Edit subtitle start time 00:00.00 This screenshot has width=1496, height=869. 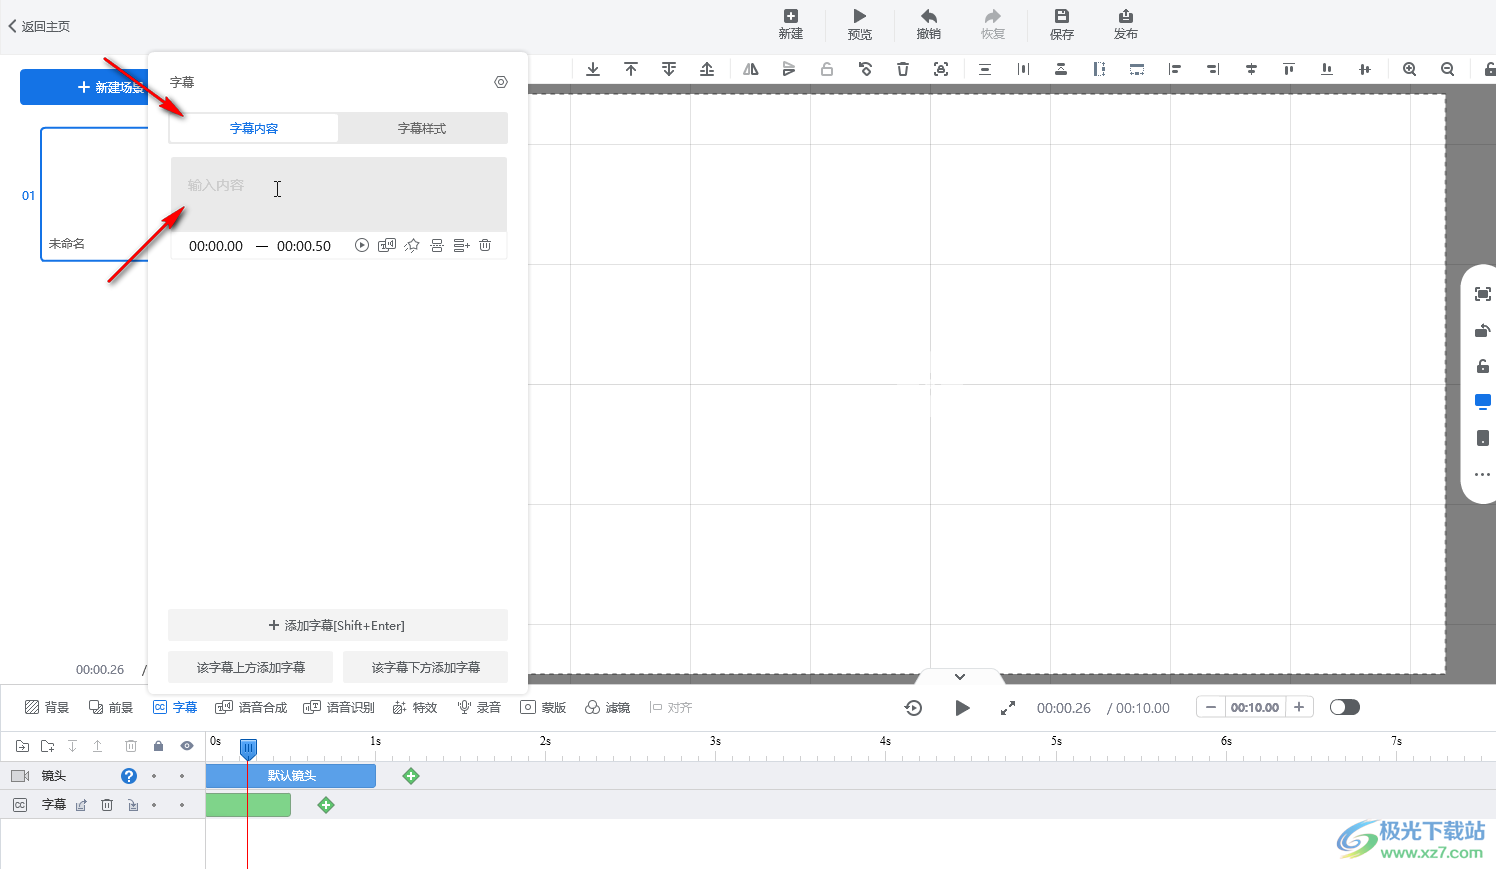click(216, 245)
